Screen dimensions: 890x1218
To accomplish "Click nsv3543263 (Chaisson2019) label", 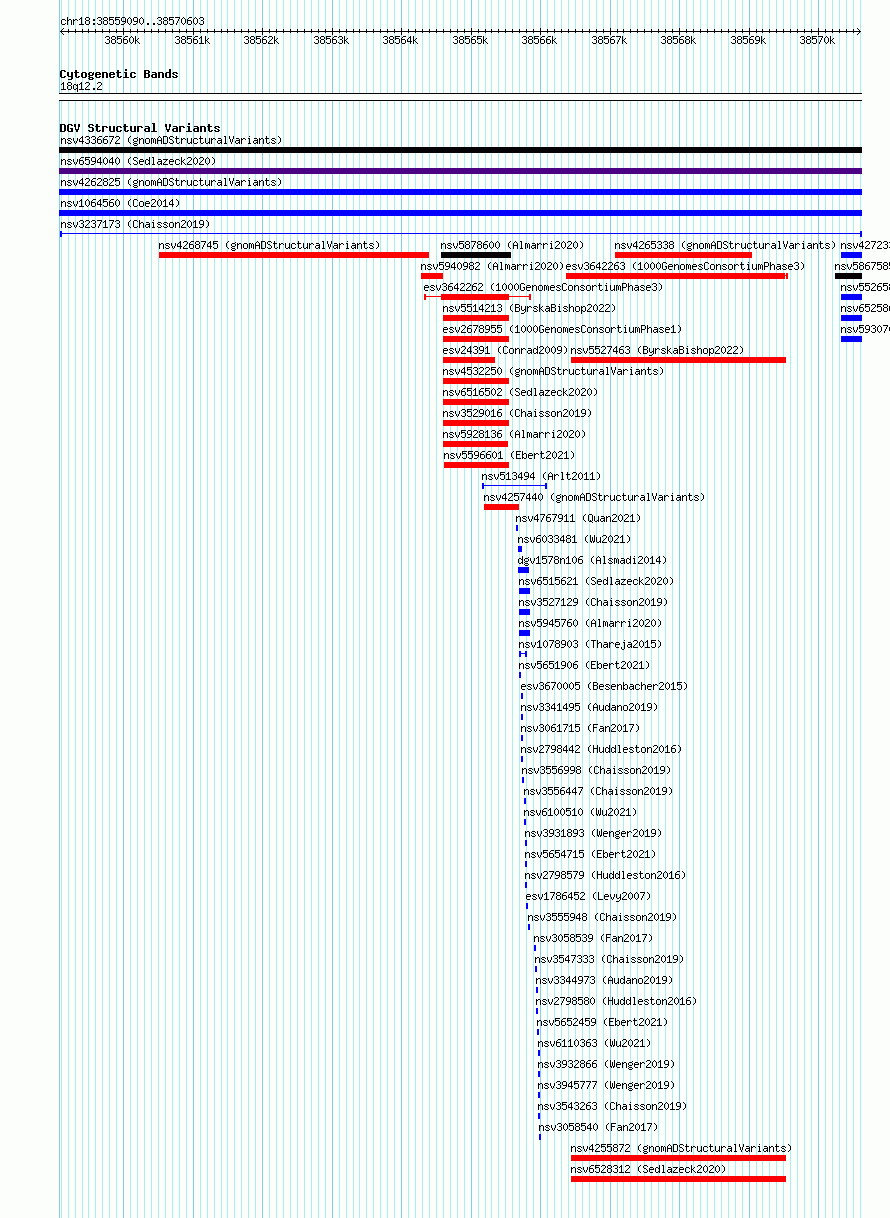I will coord(613,1106).
